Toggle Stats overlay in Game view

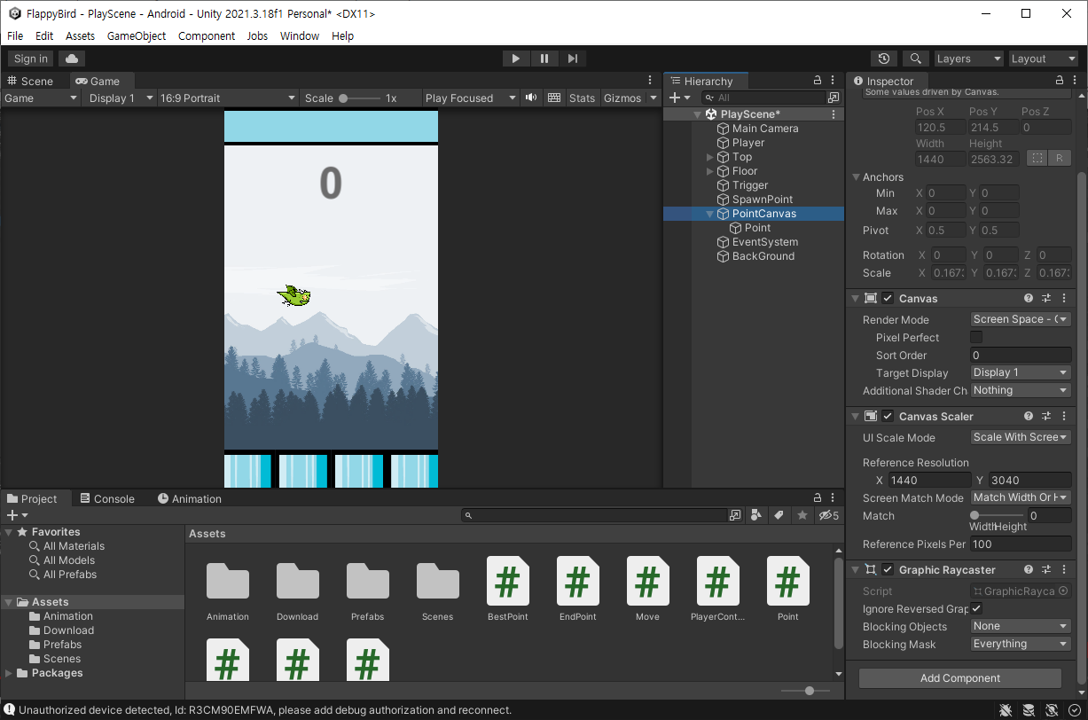click(581, 98)
